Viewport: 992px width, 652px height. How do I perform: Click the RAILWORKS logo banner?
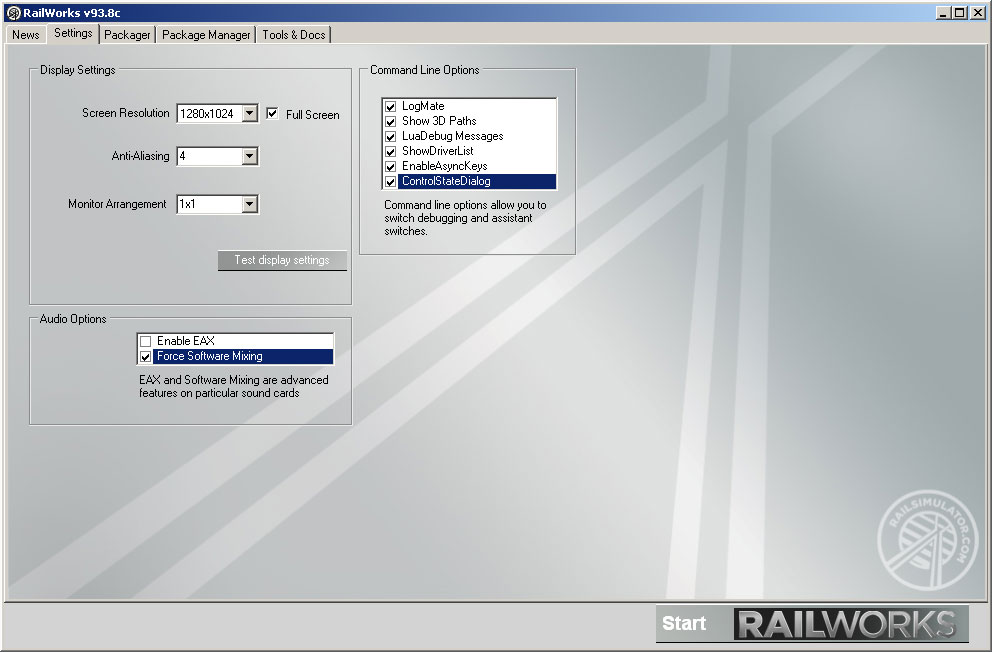[850, 623]
